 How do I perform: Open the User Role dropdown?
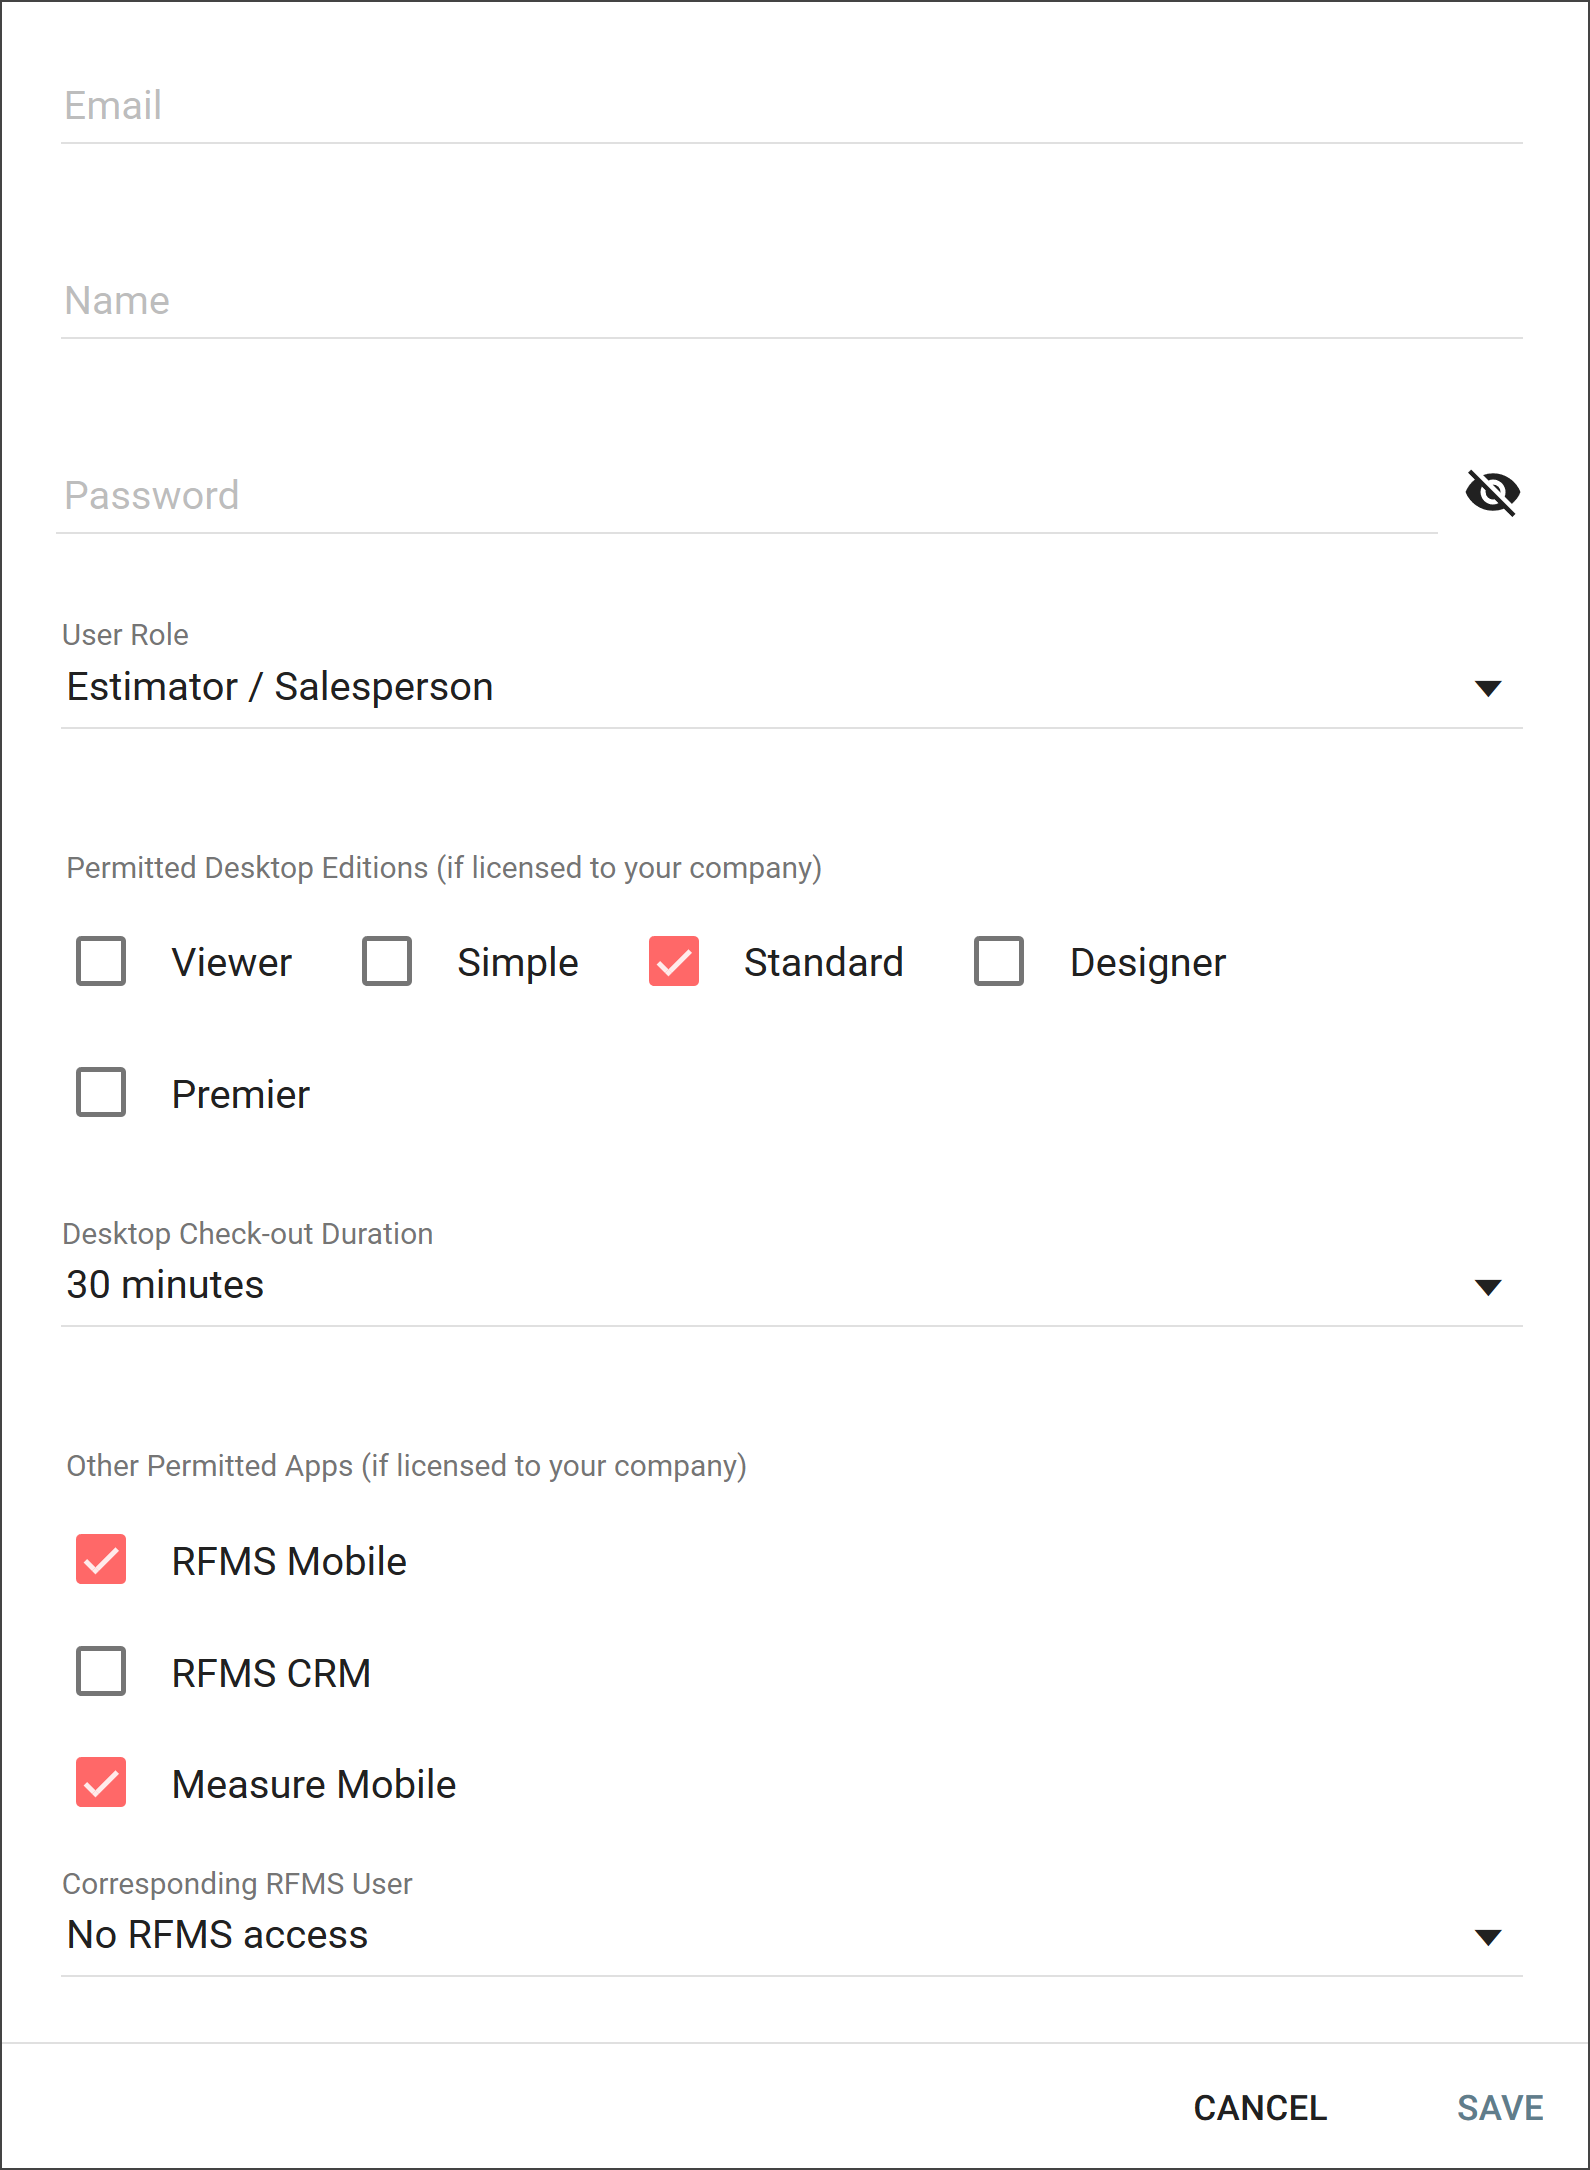[760, 688]
